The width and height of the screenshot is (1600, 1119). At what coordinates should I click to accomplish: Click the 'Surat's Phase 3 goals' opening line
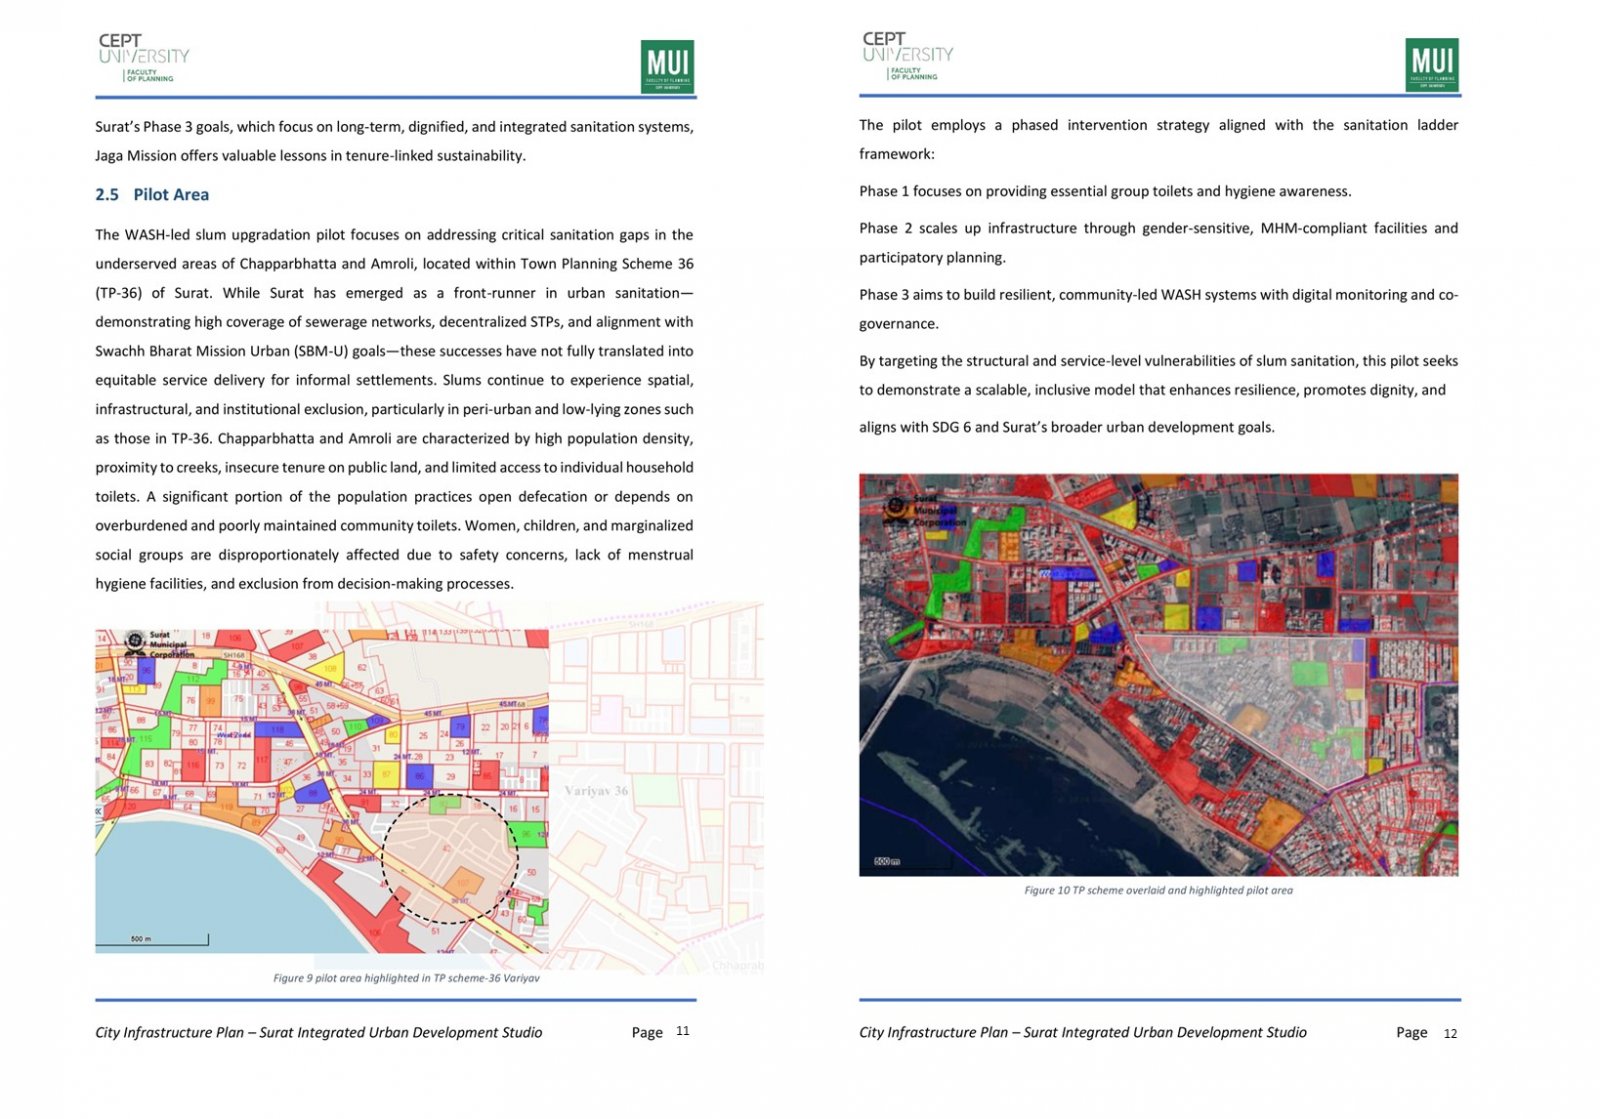pyautogui.click(x=394, y=127)
